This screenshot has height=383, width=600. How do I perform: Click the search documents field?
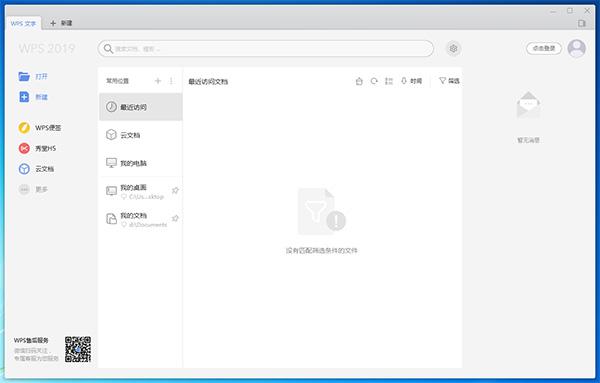(266, 49)
